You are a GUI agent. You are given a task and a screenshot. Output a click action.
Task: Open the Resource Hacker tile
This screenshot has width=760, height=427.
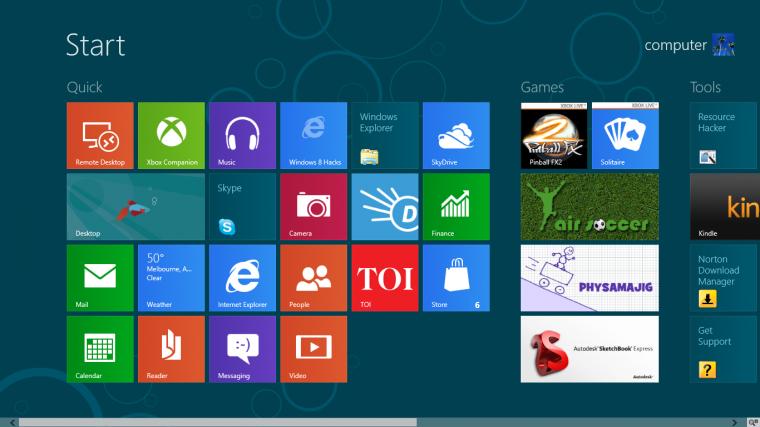(x=725, y=135)
